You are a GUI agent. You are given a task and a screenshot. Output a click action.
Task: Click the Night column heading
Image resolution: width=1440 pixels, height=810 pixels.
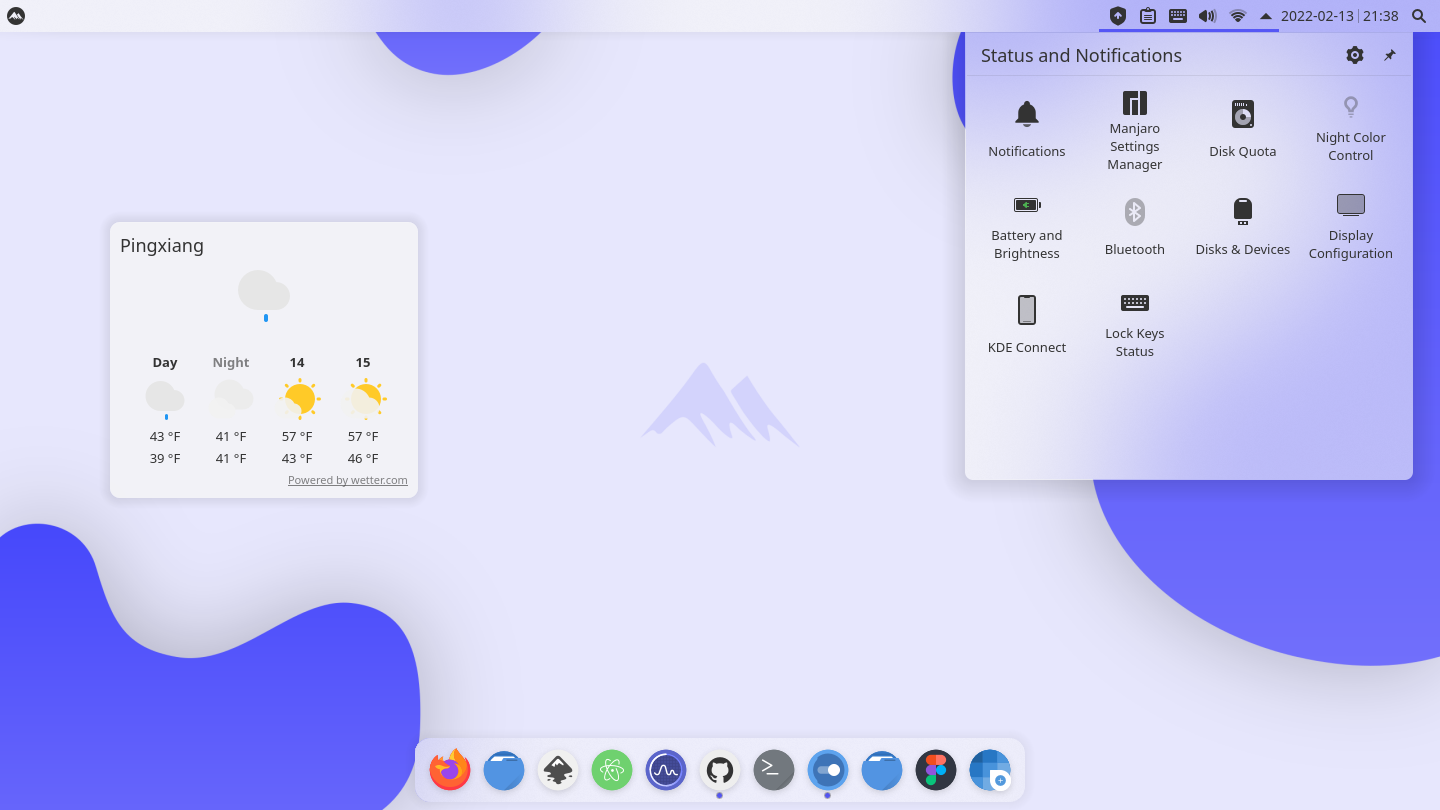(x=231, y=363)
